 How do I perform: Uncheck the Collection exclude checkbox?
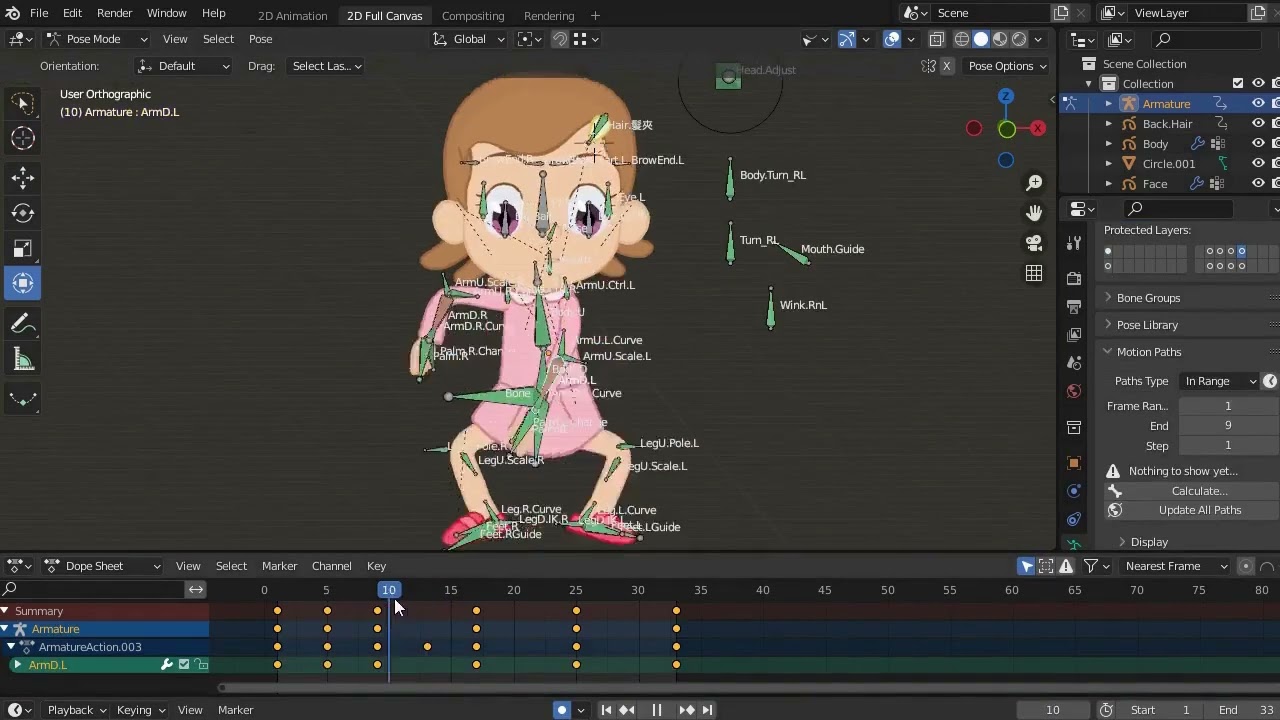[1238, 84]
